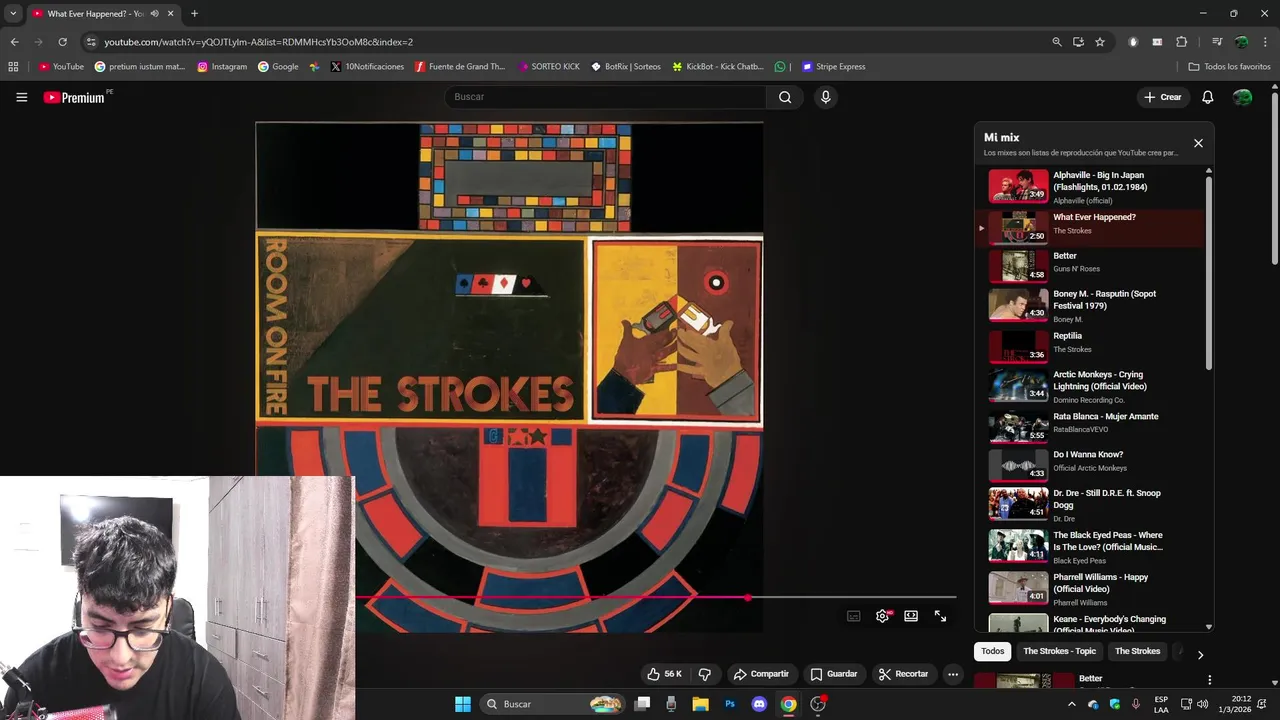
Task: Open the Stripe Express bookmark
Action: (834, 67)
